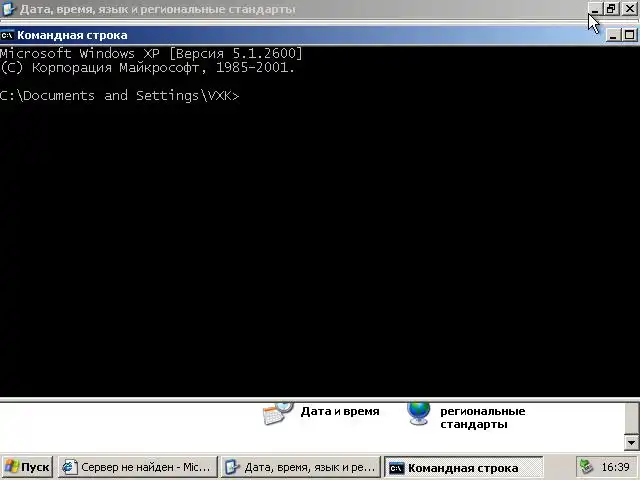Click the '(С) Корпорация Майкрософт, 1985-2001.' line
Viewport: 640px width, 480px height.
click(x=147, y=68)
